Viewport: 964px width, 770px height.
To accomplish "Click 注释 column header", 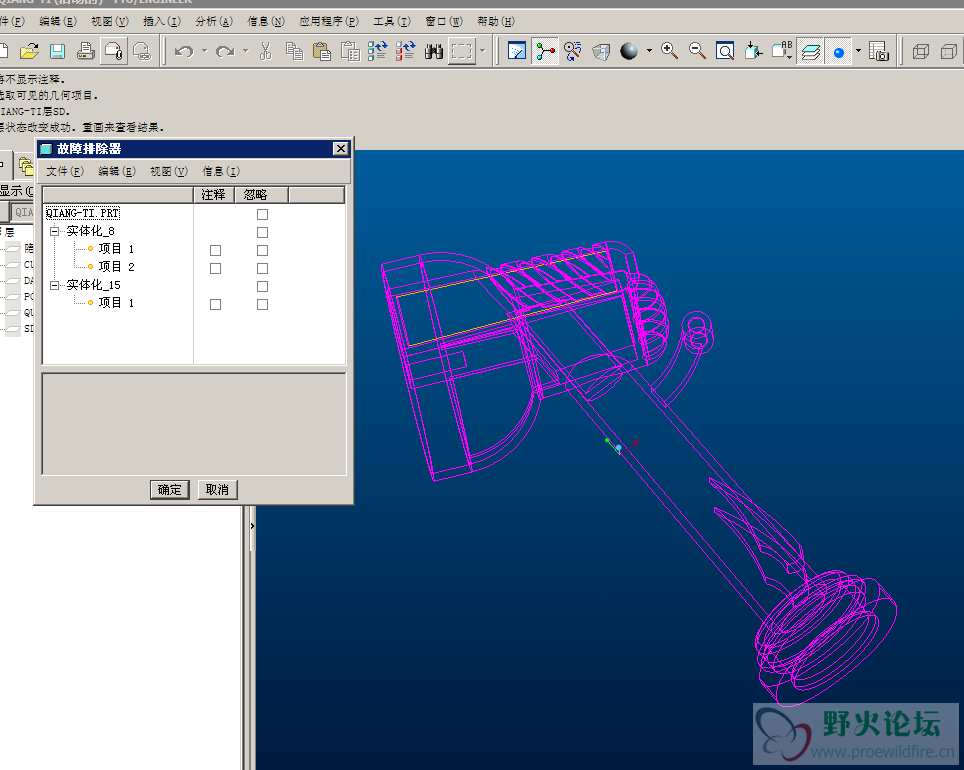I will point(213,195).
